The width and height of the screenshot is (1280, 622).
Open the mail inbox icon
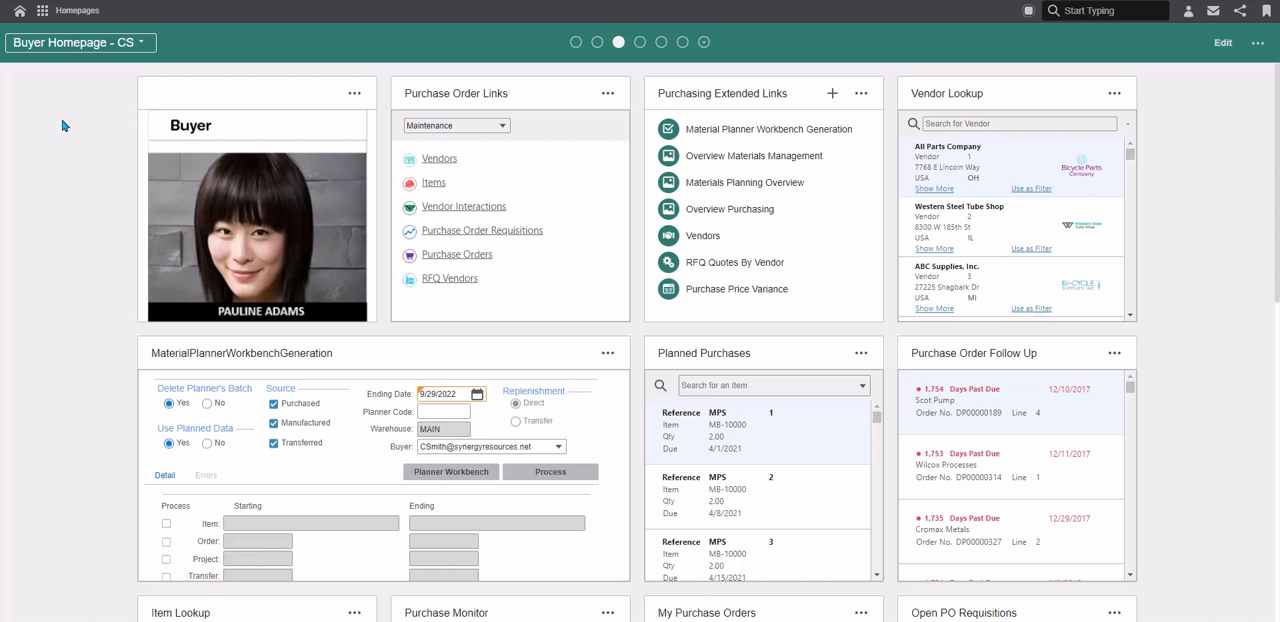(1213, 11)
